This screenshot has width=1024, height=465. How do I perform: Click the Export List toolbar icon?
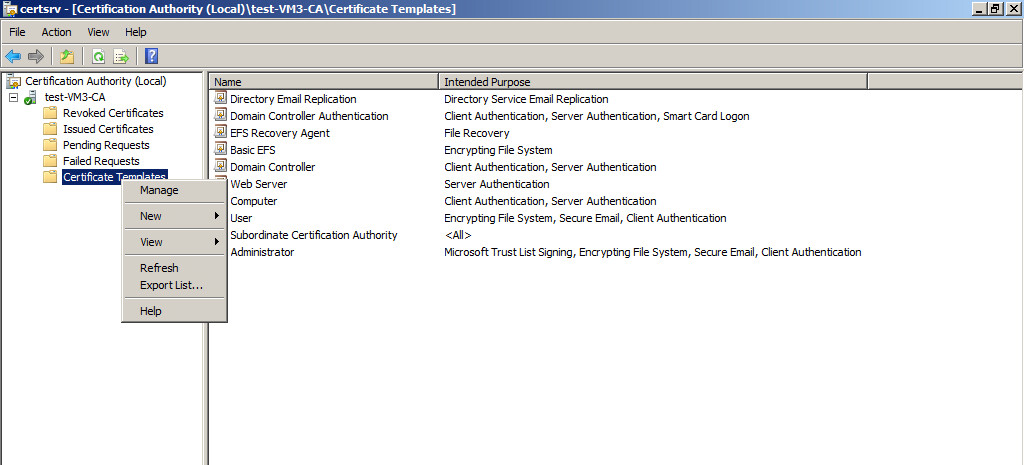point(121,57)
